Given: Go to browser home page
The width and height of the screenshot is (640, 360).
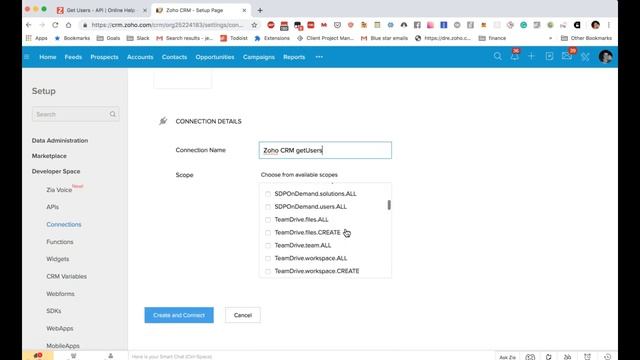Looking at the screenshot, I should [x=69, y=25].
